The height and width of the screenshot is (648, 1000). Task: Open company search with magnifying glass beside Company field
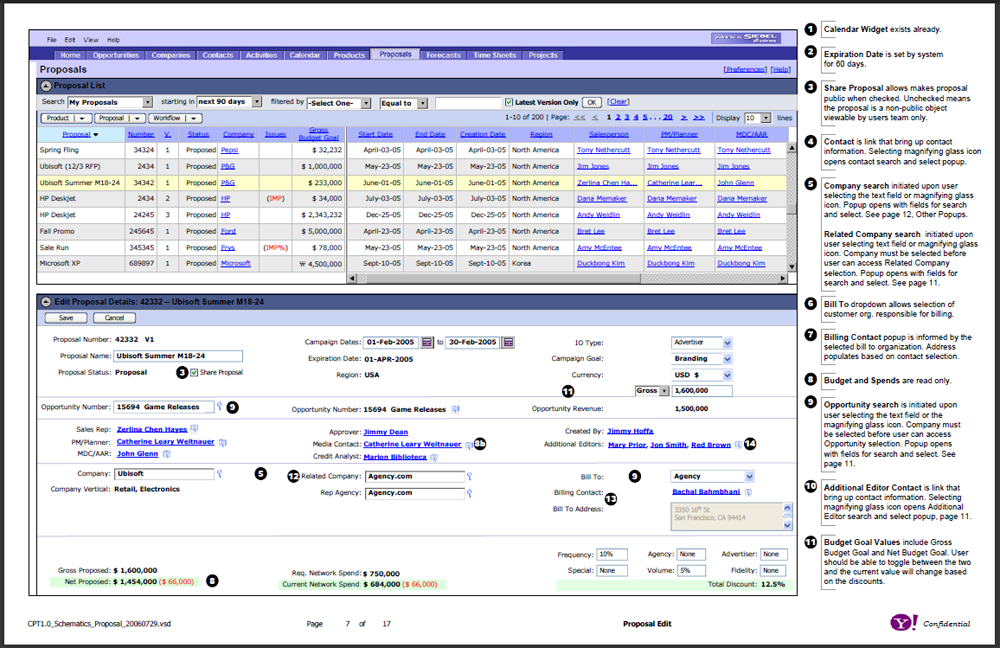click(219, 471)
